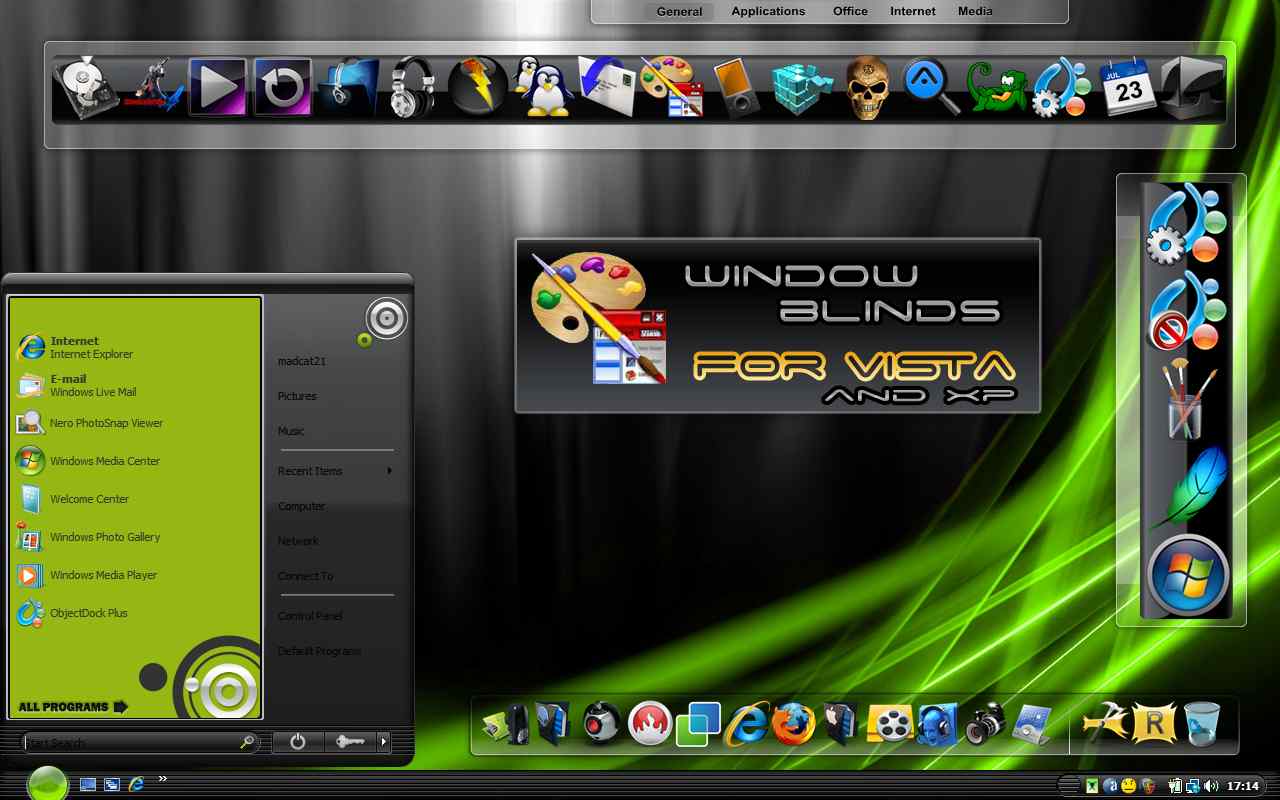1280x800 pixels.
Task: Open the paintbrushes in cup icon in side dock
Action: [1187, 398]
